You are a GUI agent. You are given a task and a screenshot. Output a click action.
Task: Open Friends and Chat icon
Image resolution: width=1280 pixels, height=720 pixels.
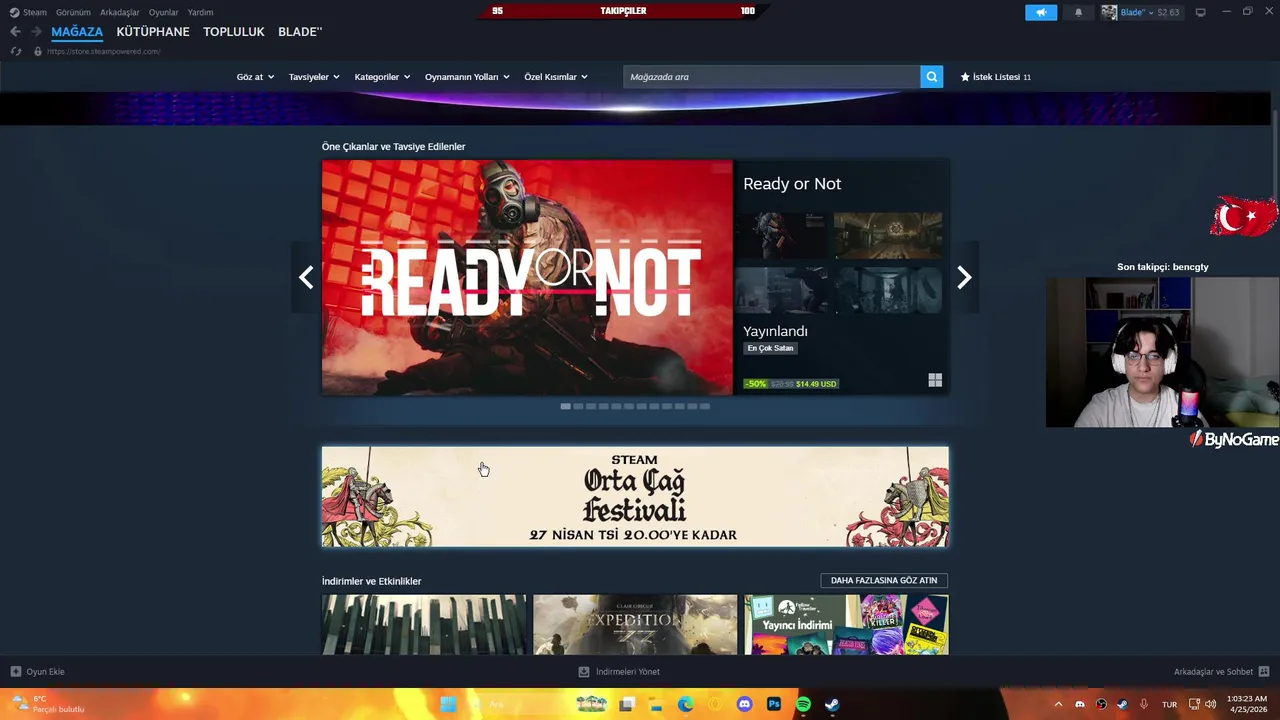[1264, 672]
